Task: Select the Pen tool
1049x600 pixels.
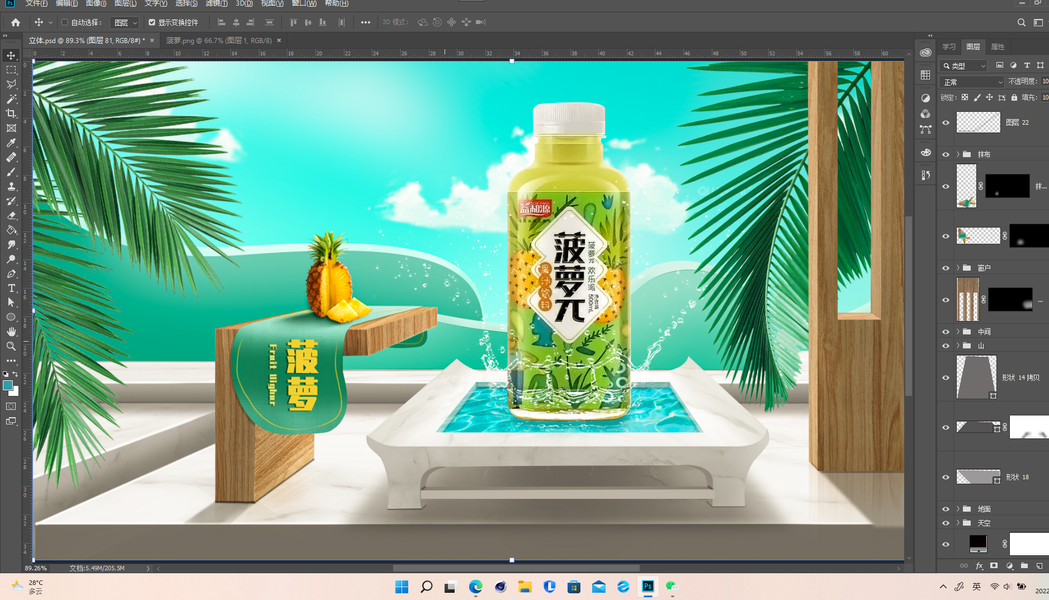Action: point(11,274)
